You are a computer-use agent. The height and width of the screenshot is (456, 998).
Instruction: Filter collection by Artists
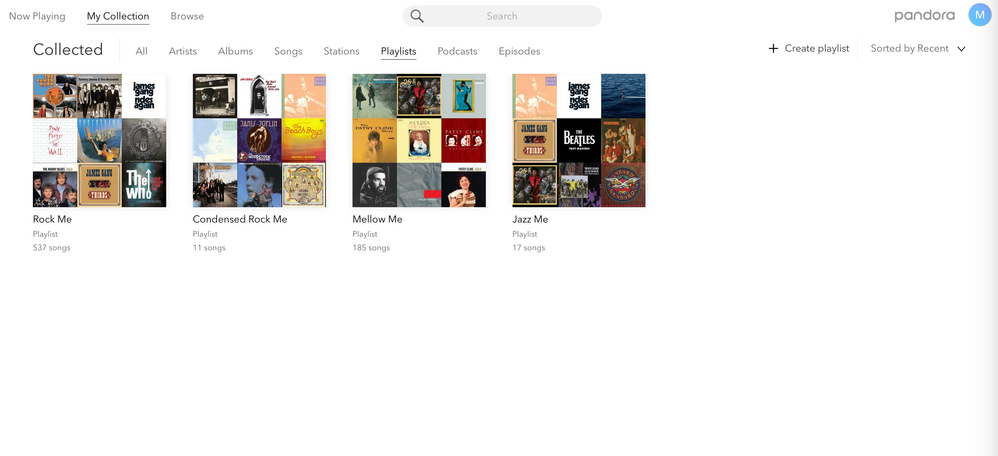pos(183,51)
